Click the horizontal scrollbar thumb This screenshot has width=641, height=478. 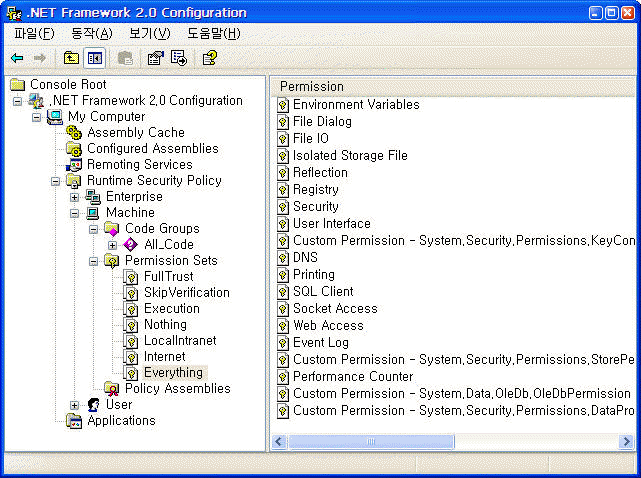coord(371,442)
